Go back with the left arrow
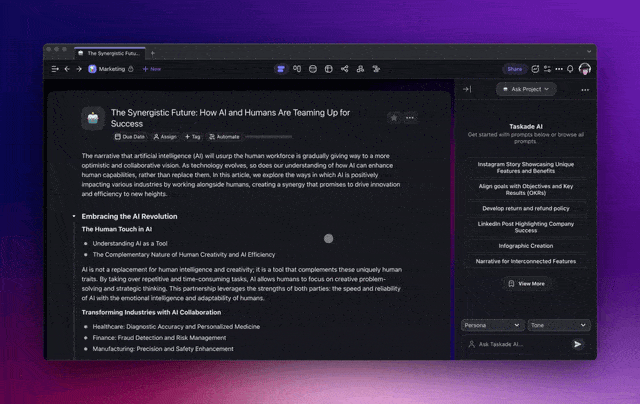 pos(67,69)
